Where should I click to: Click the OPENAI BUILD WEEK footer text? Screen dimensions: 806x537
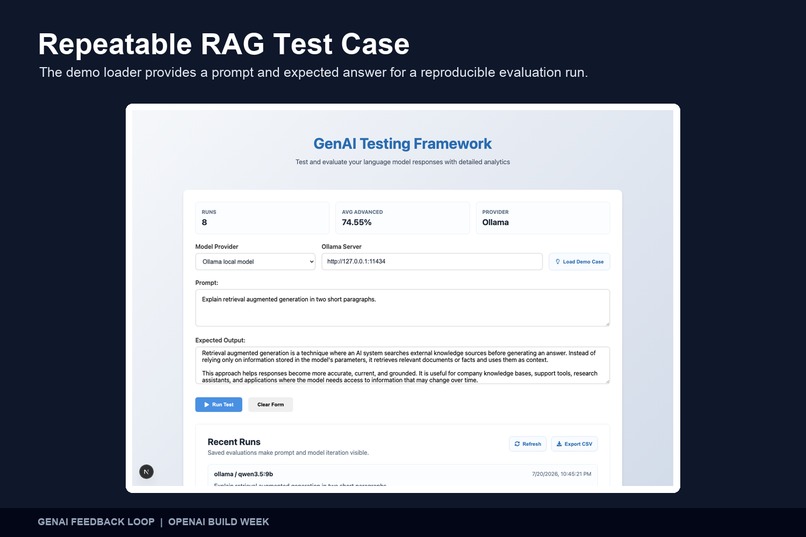[x=218, y=522]
